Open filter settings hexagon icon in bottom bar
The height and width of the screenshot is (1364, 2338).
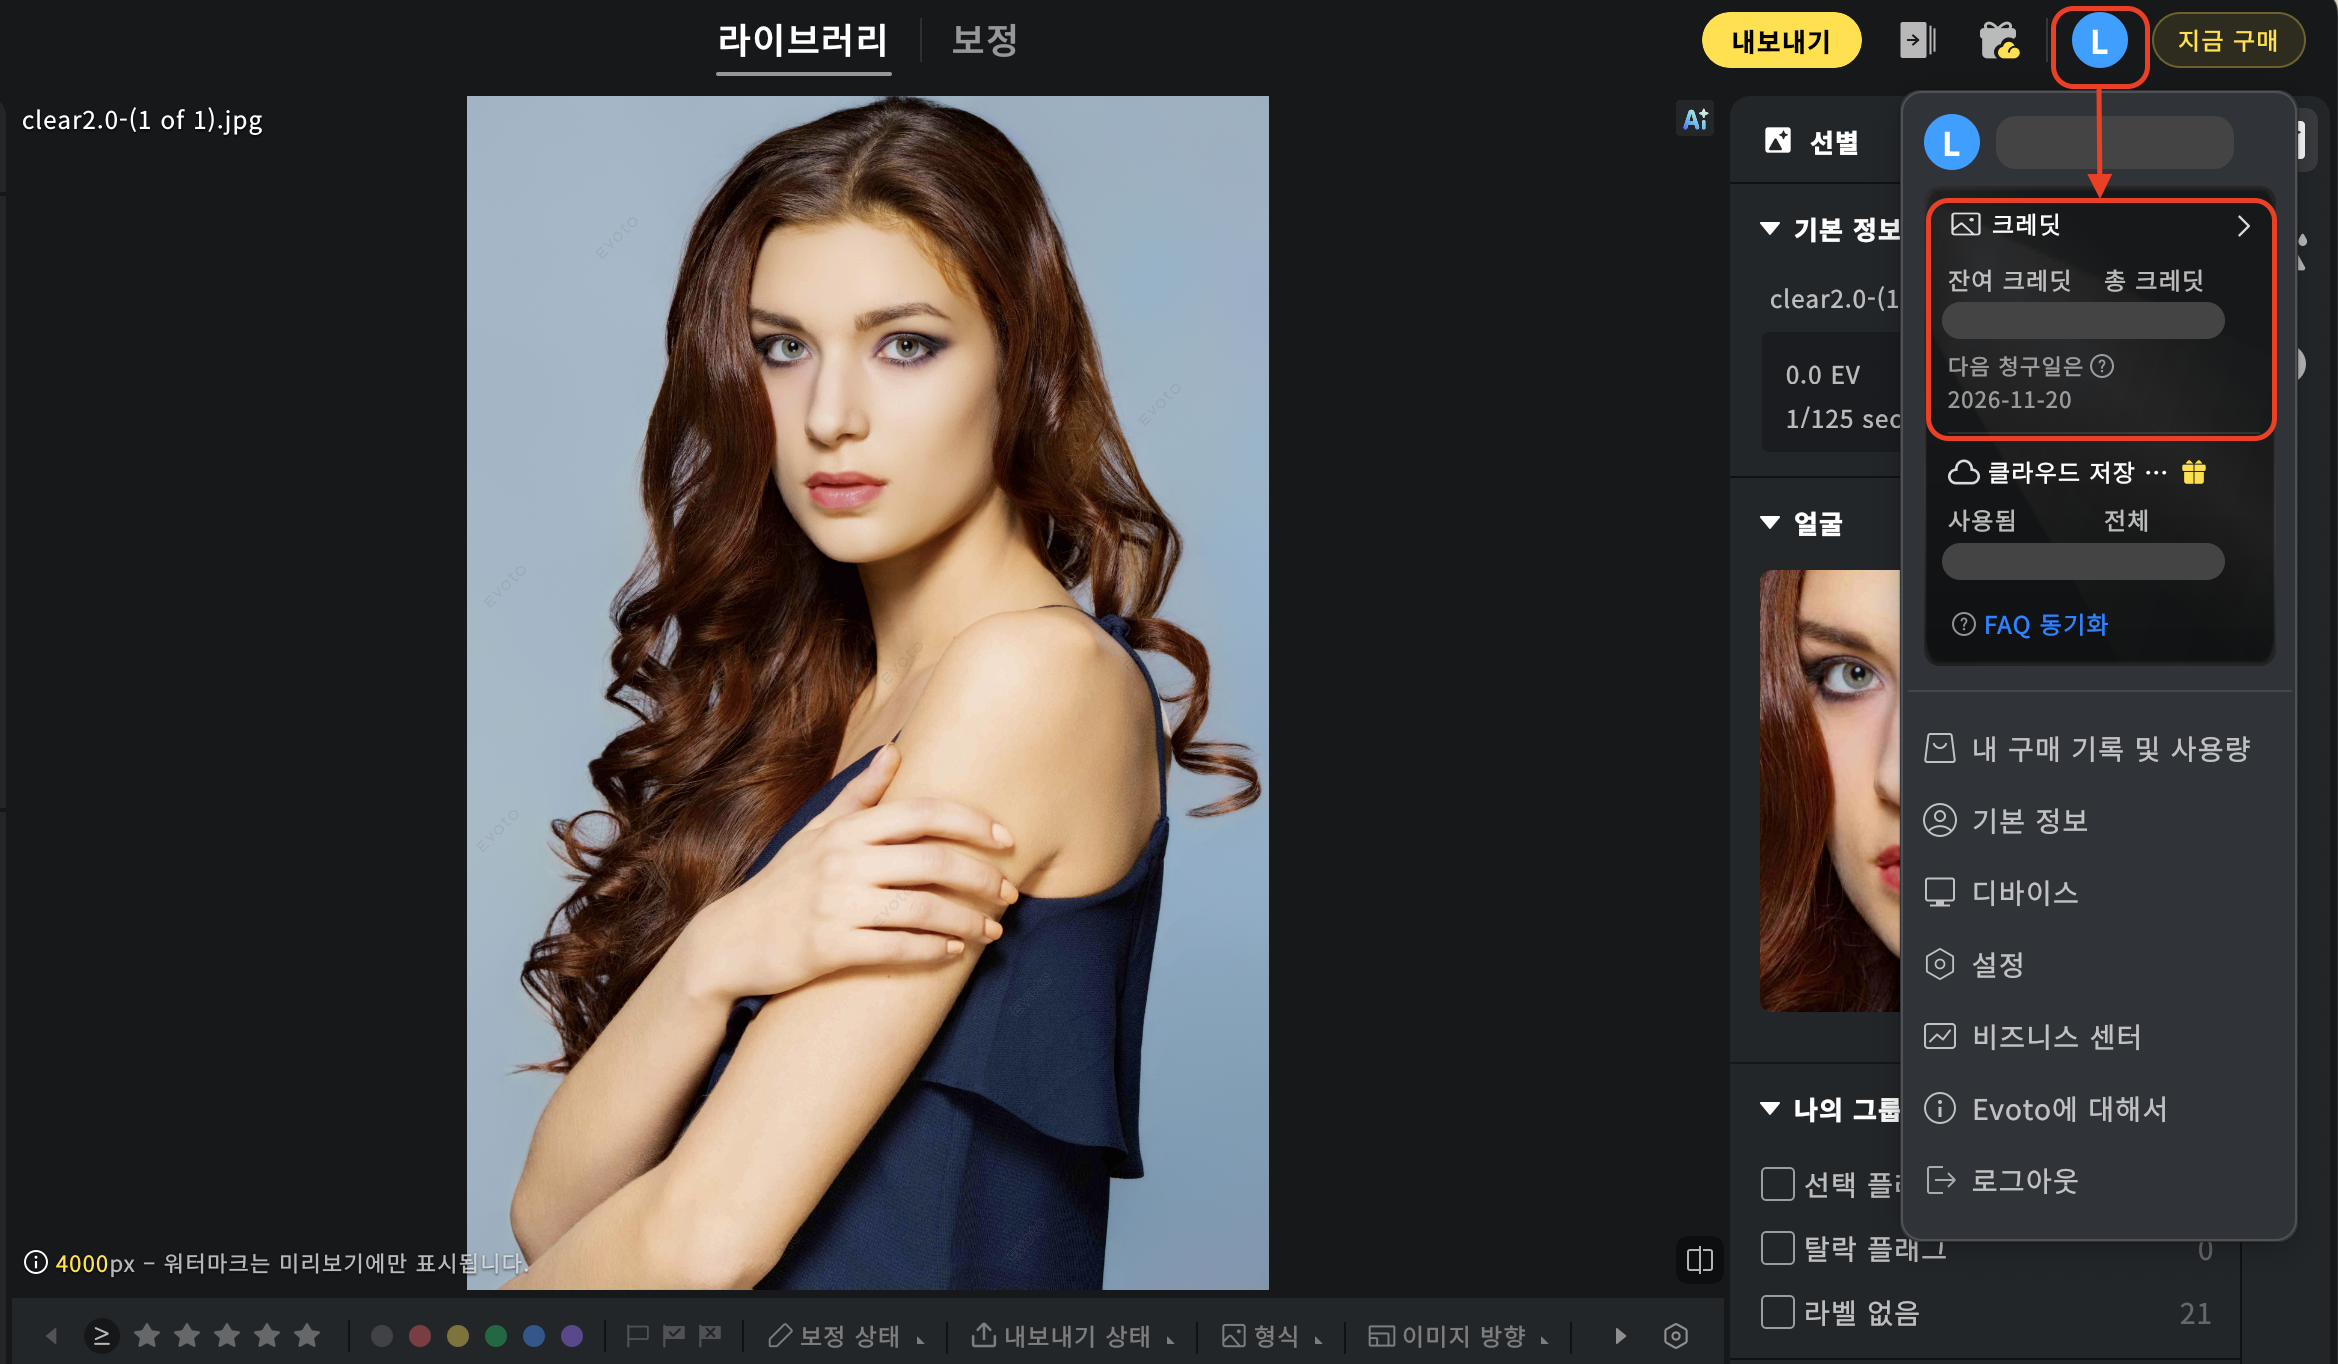(x=1676, y=1335)
